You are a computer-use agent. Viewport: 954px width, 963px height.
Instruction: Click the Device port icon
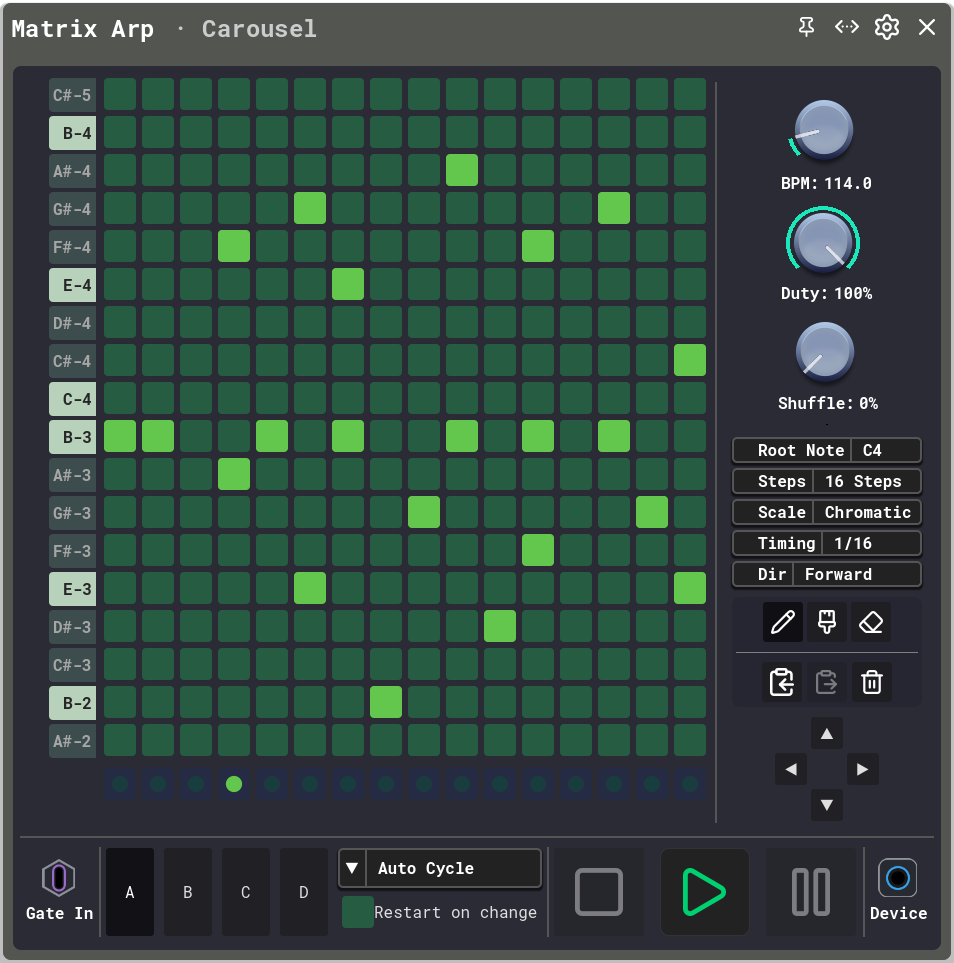(897, 878)
